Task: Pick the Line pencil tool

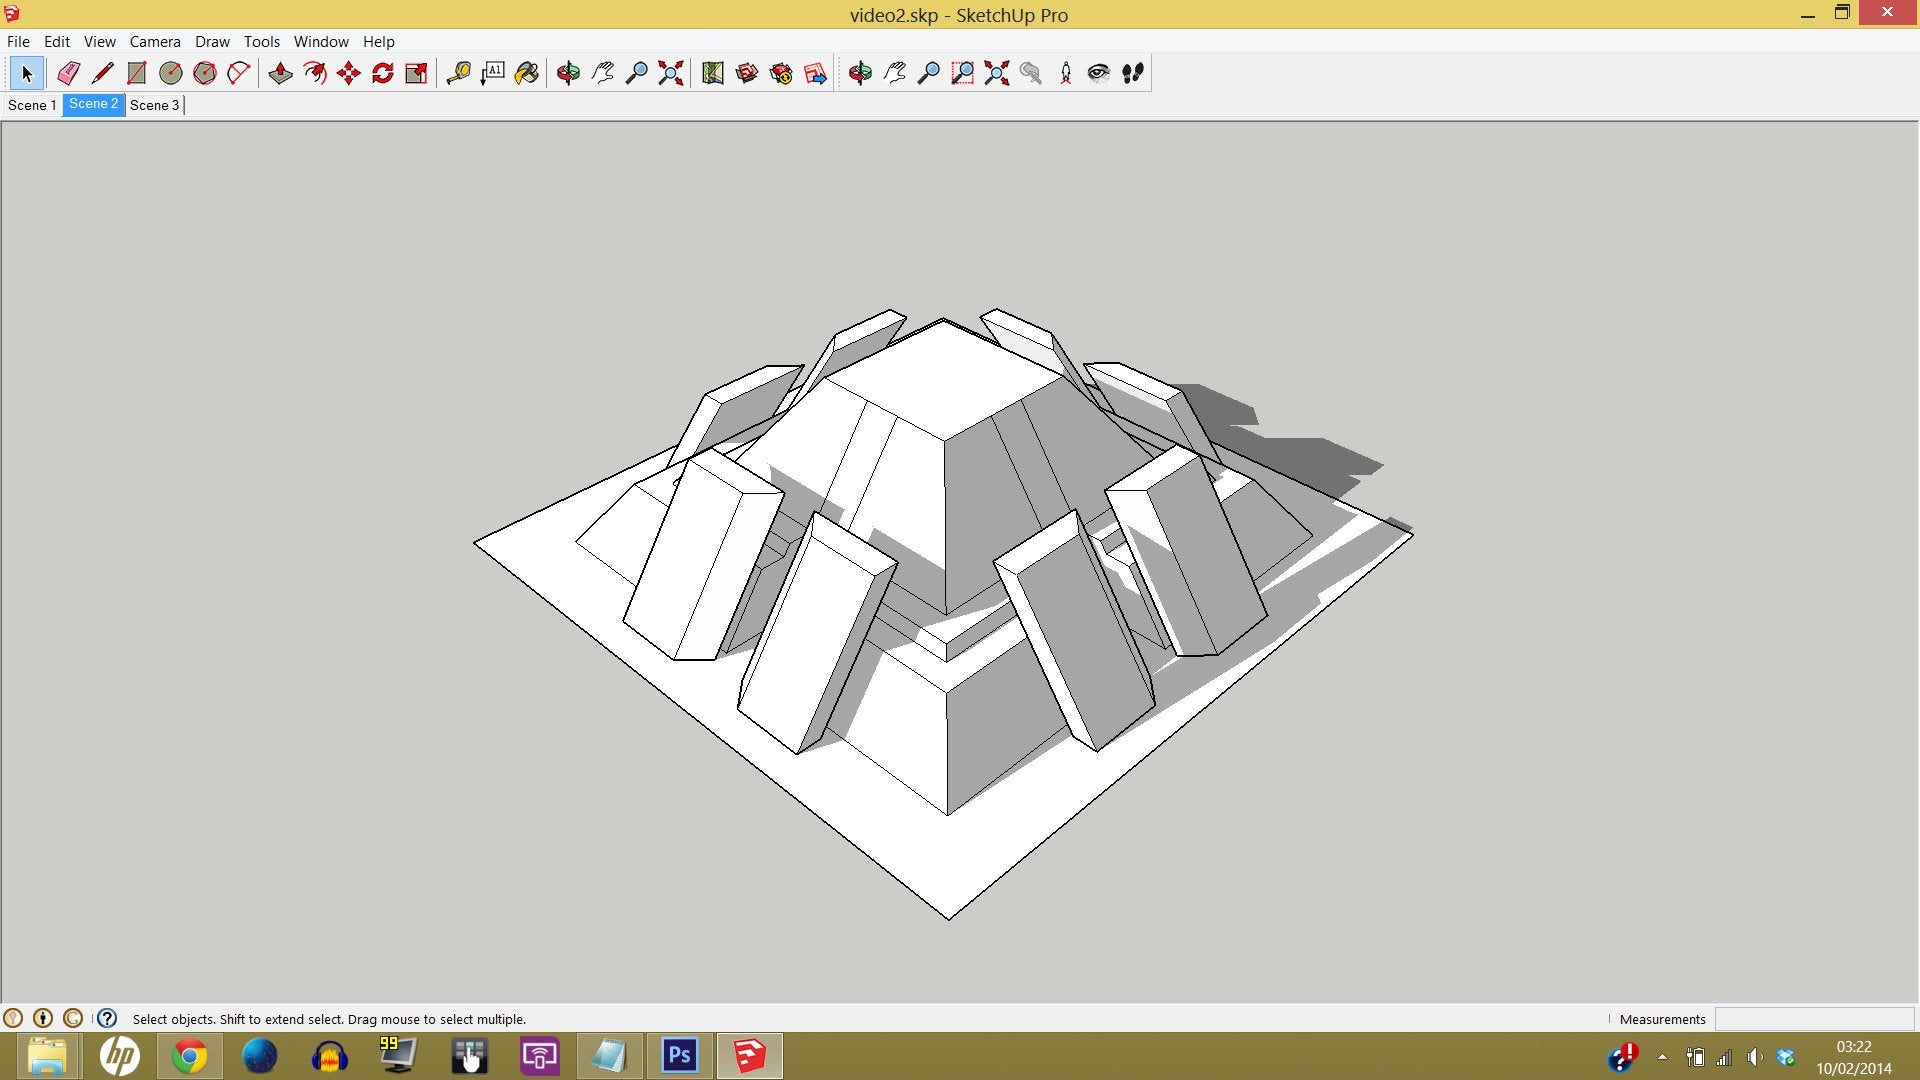Action: 102,73
